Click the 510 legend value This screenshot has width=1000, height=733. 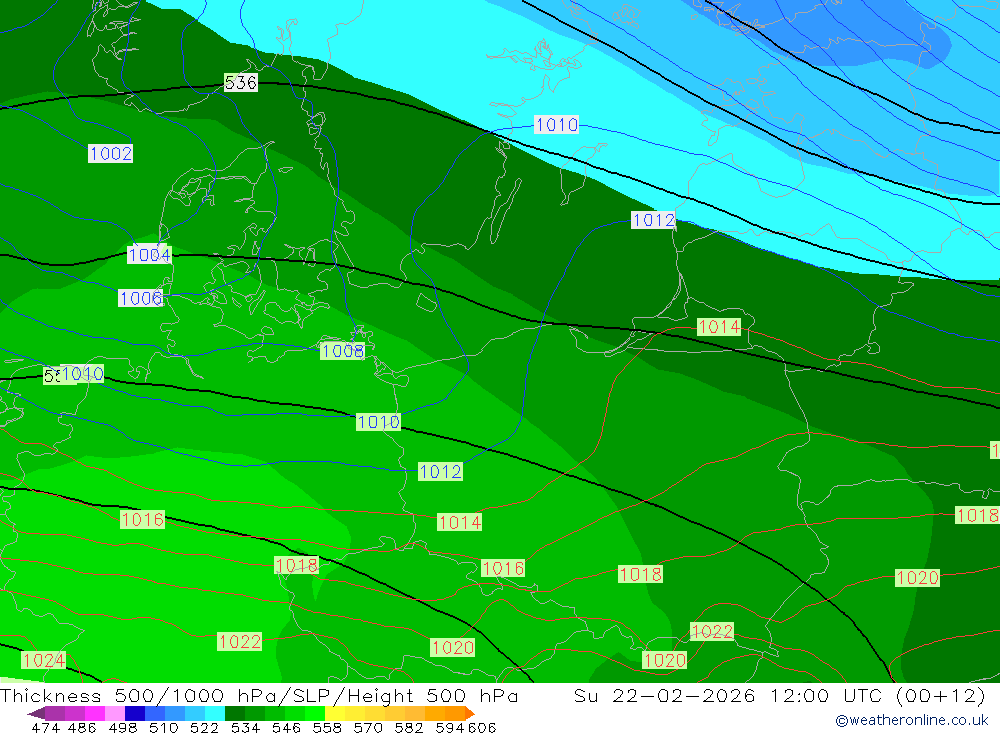(164, 728)
